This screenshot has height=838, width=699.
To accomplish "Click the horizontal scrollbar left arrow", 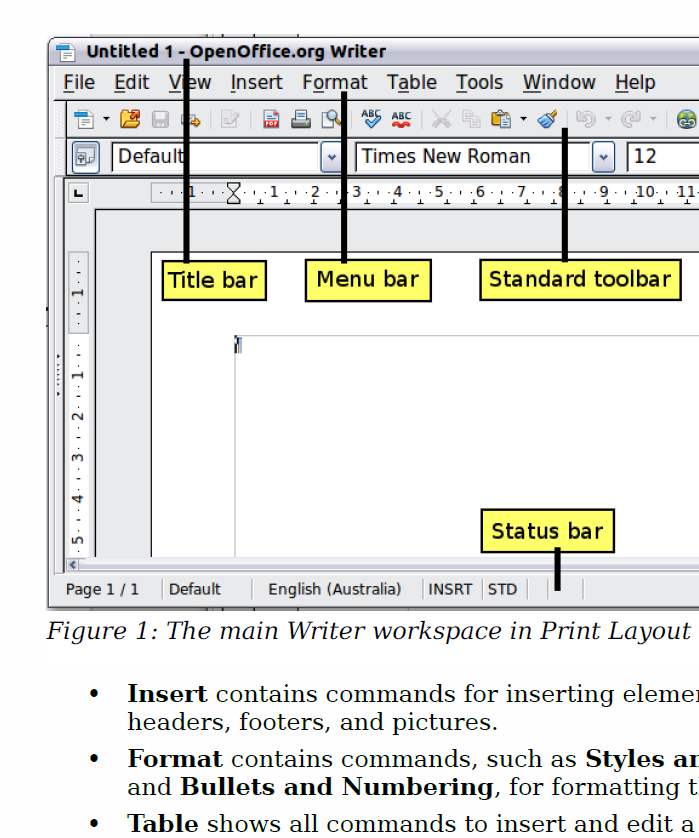I will click(x=73, y=565).
